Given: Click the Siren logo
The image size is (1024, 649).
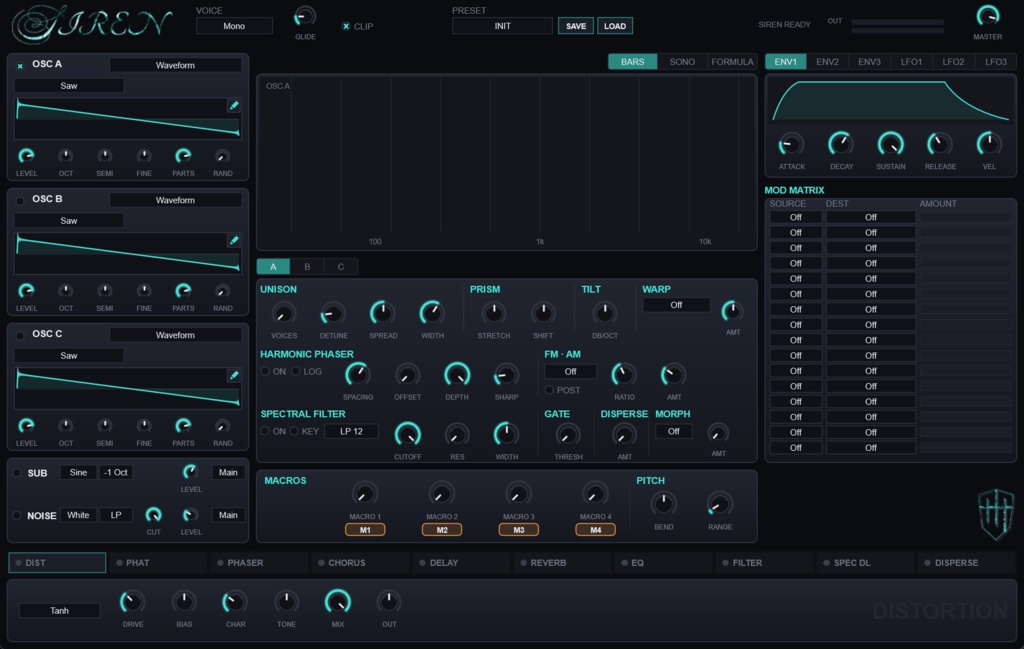Looking at the screenshot, I should [91, 25].
